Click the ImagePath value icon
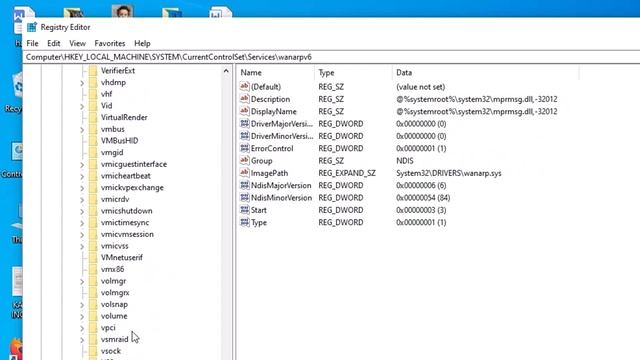The image size is (640, 360). tap(244, 172)
